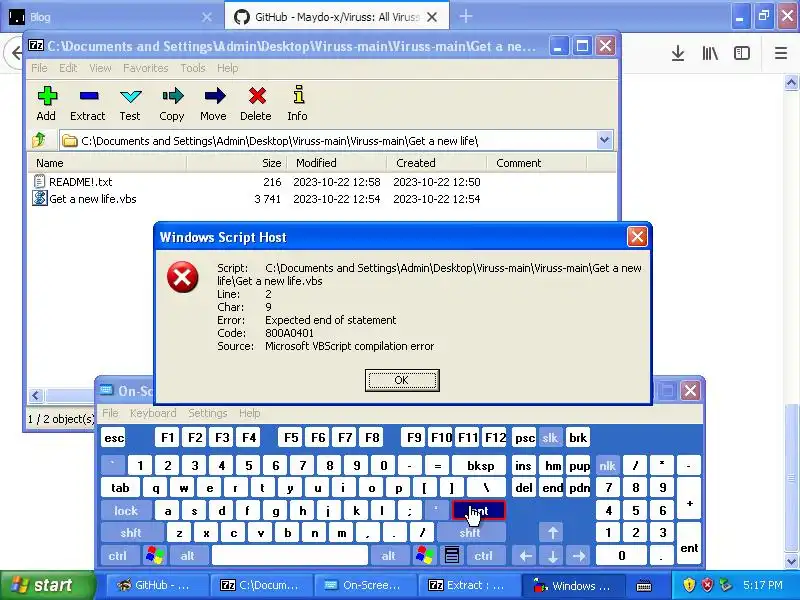This screenshot has height=600, width=800.
Task: Click the left Windows logo key on keyboard
Action: pyautogui.click(x=155, y=555)
